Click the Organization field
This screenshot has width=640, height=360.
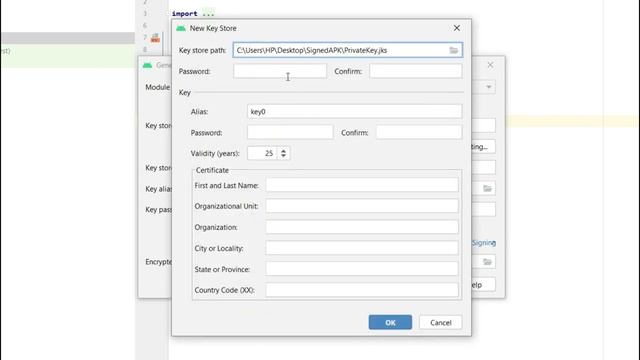(362, 227)
